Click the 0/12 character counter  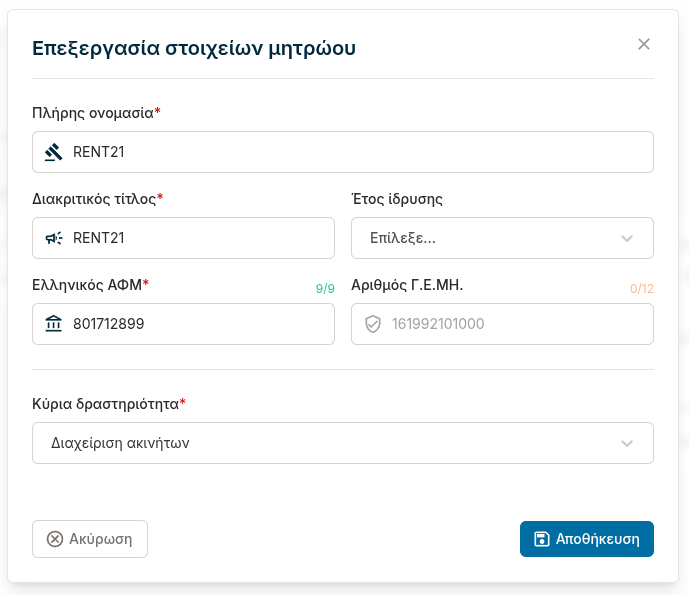[642, 289]
